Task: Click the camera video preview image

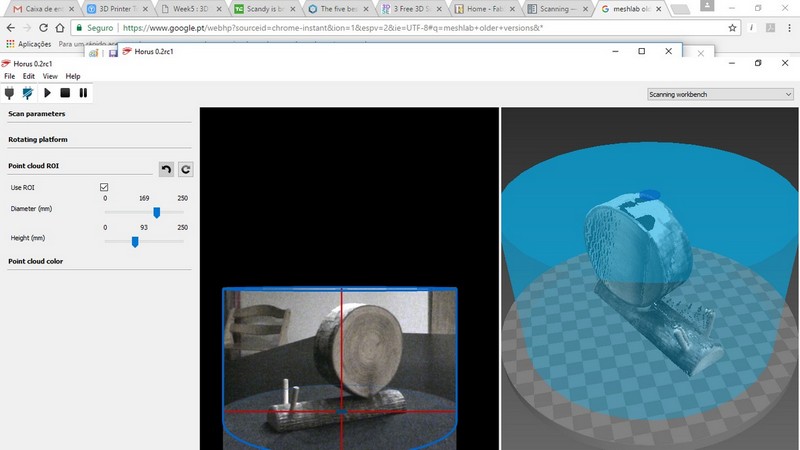Action: [x=340, y=368]
